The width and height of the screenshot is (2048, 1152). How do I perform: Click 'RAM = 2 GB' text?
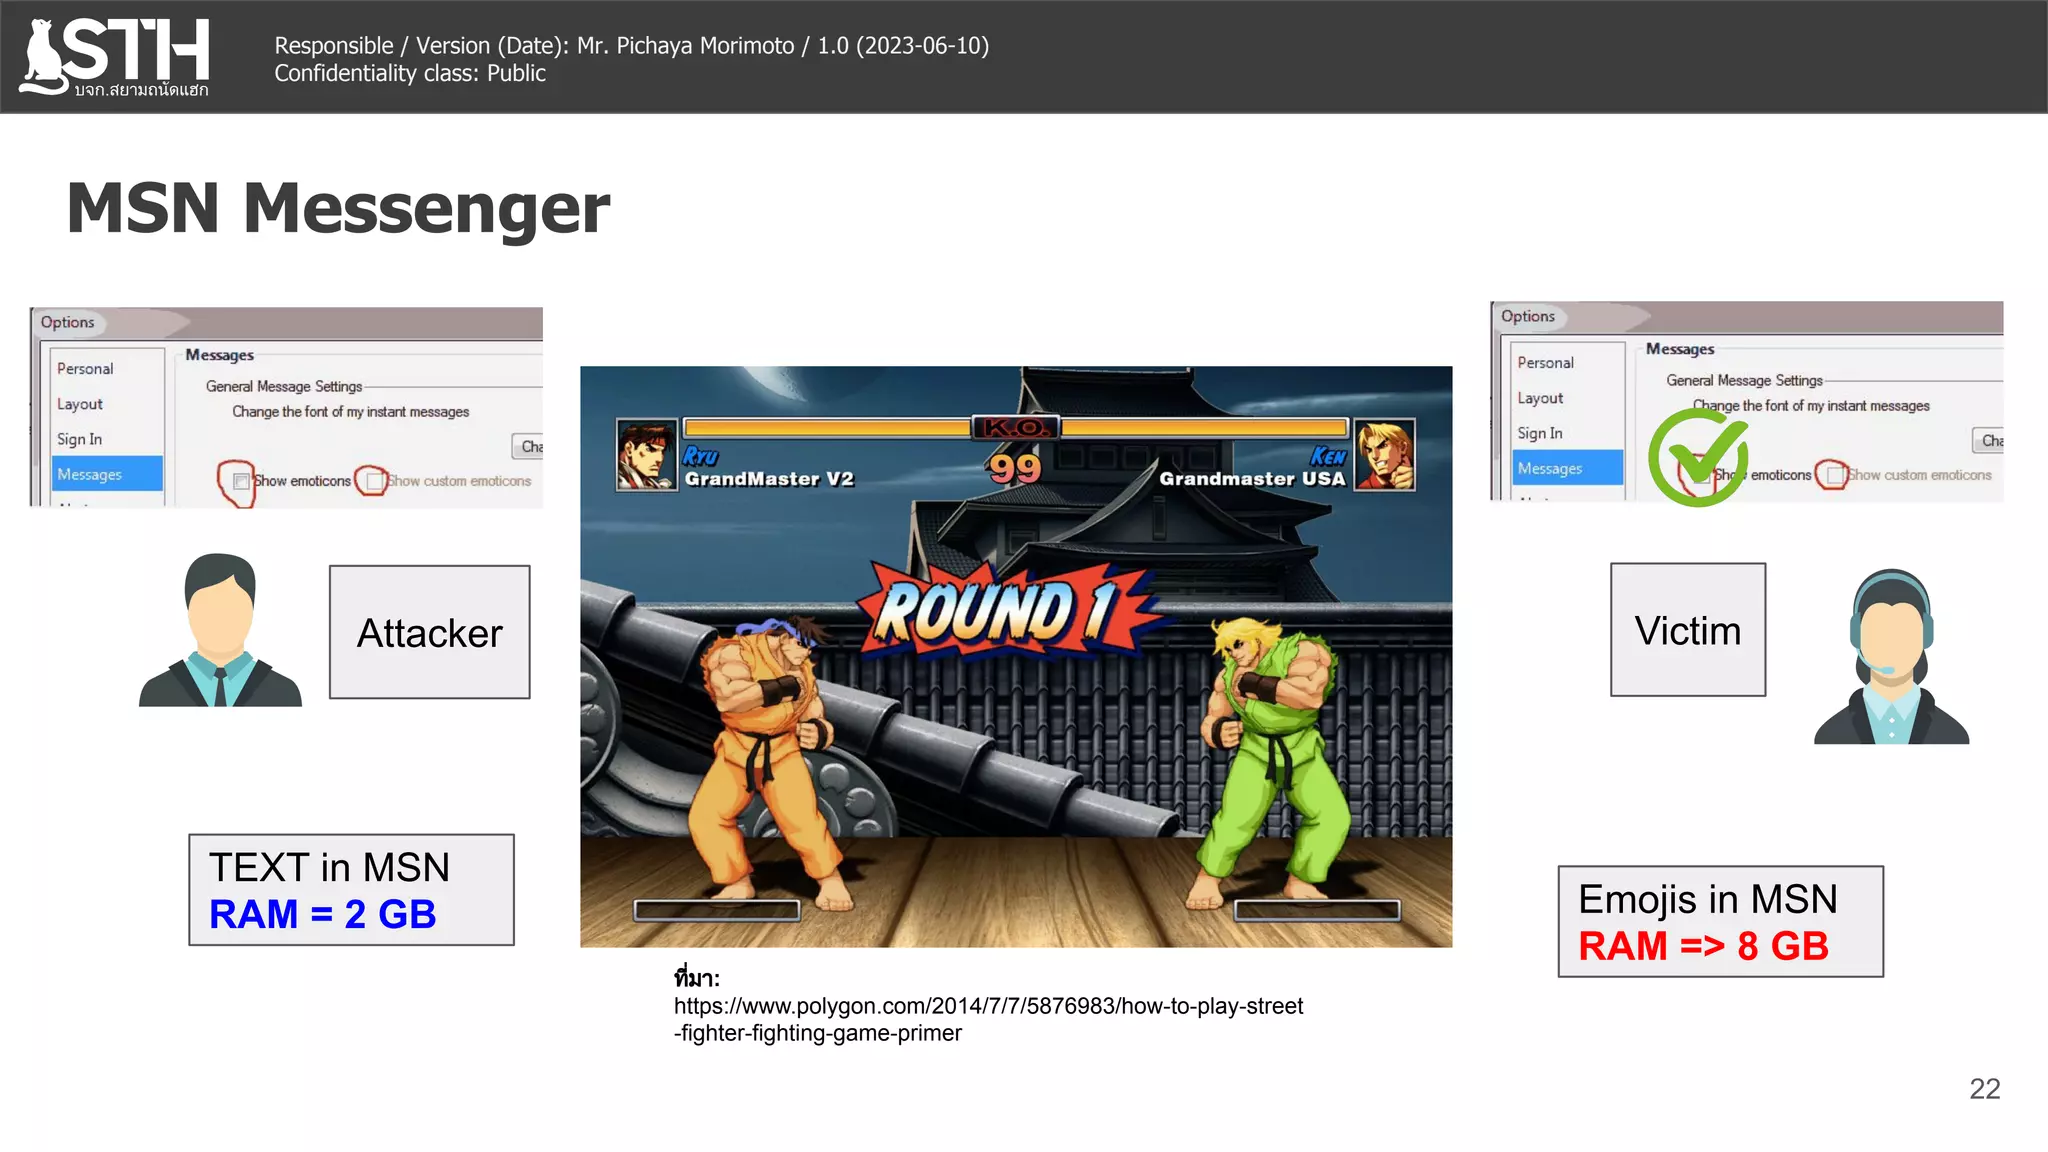tap(322, 914)
